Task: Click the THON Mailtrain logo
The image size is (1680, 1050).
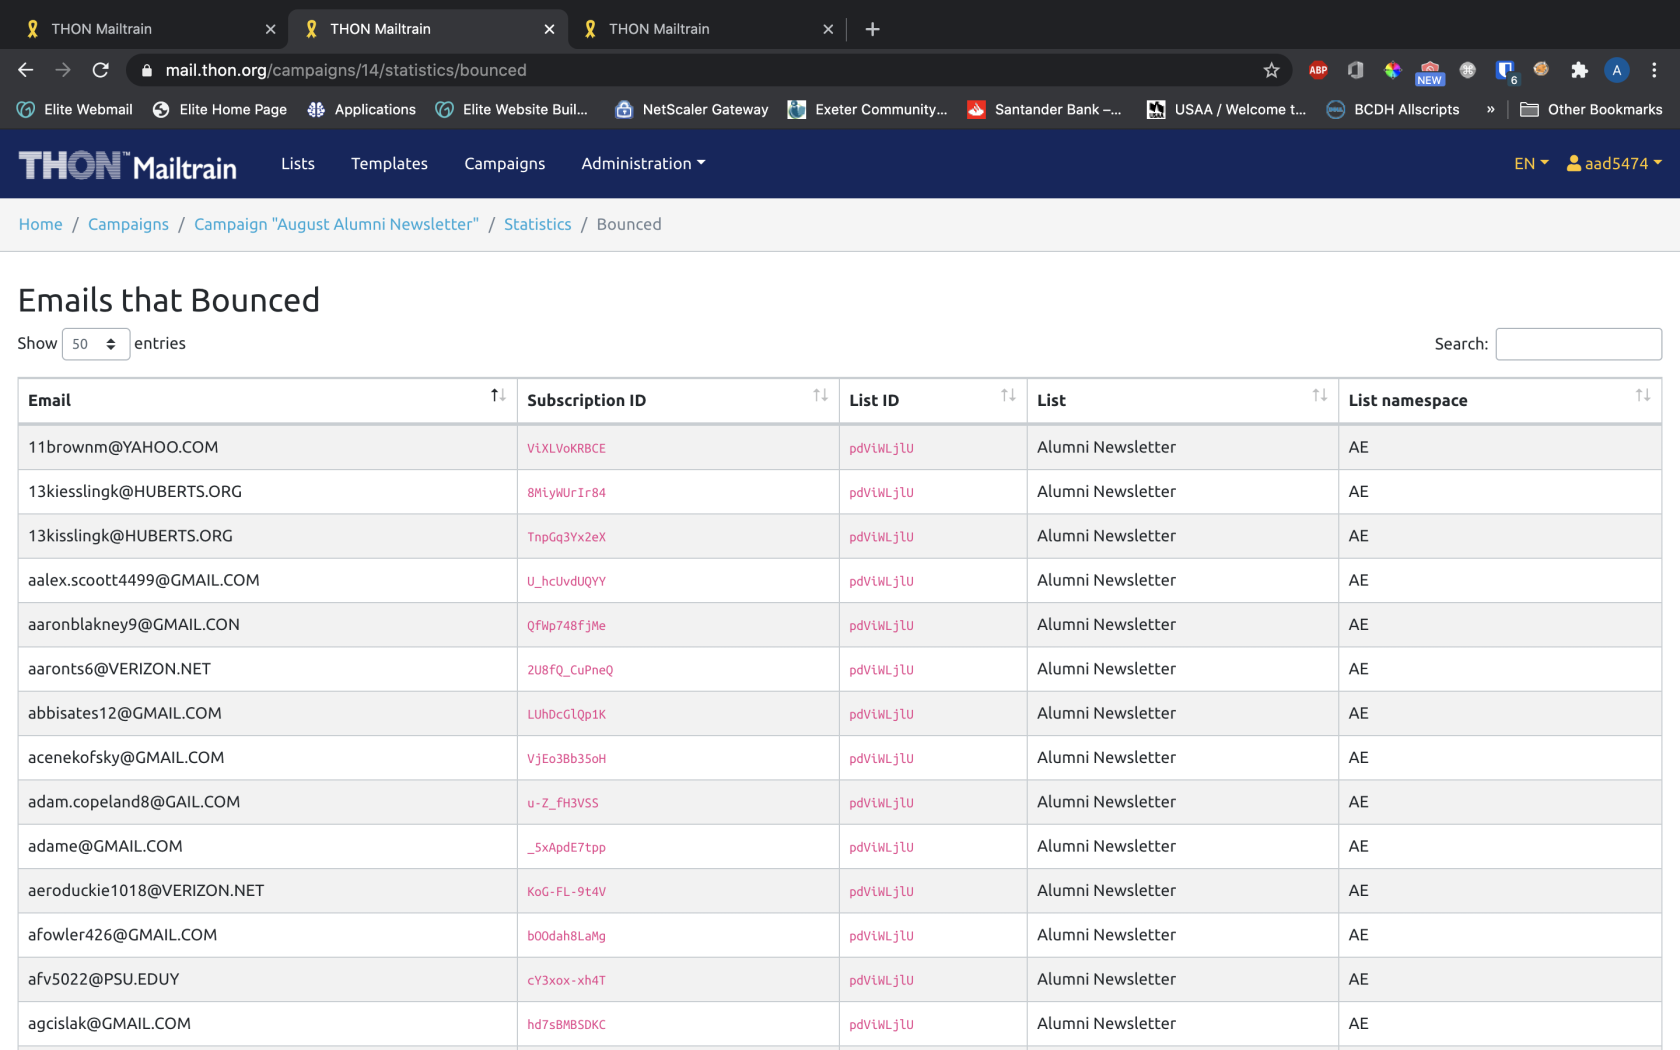Action: point(128,165)
